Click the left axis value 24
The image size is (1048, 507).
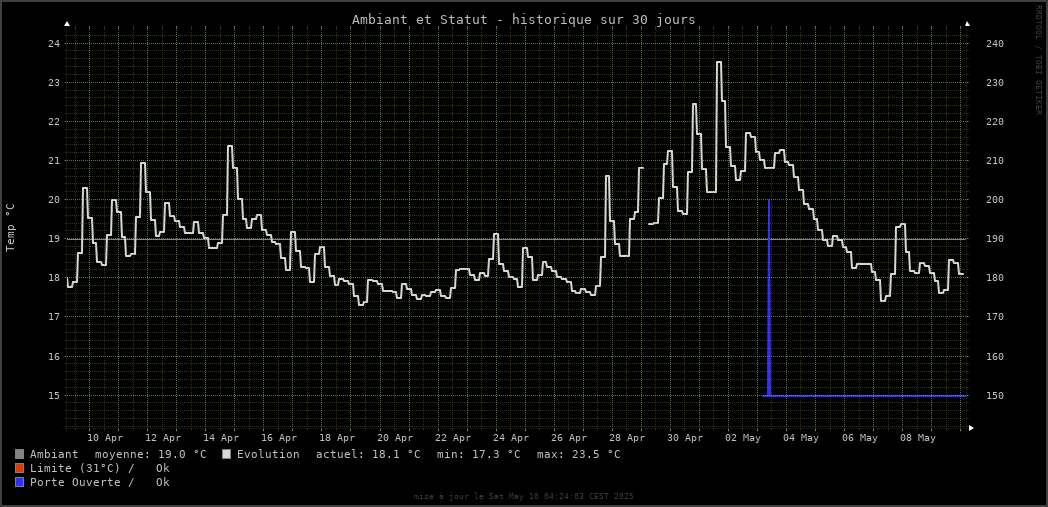click(x=53, y=43)
